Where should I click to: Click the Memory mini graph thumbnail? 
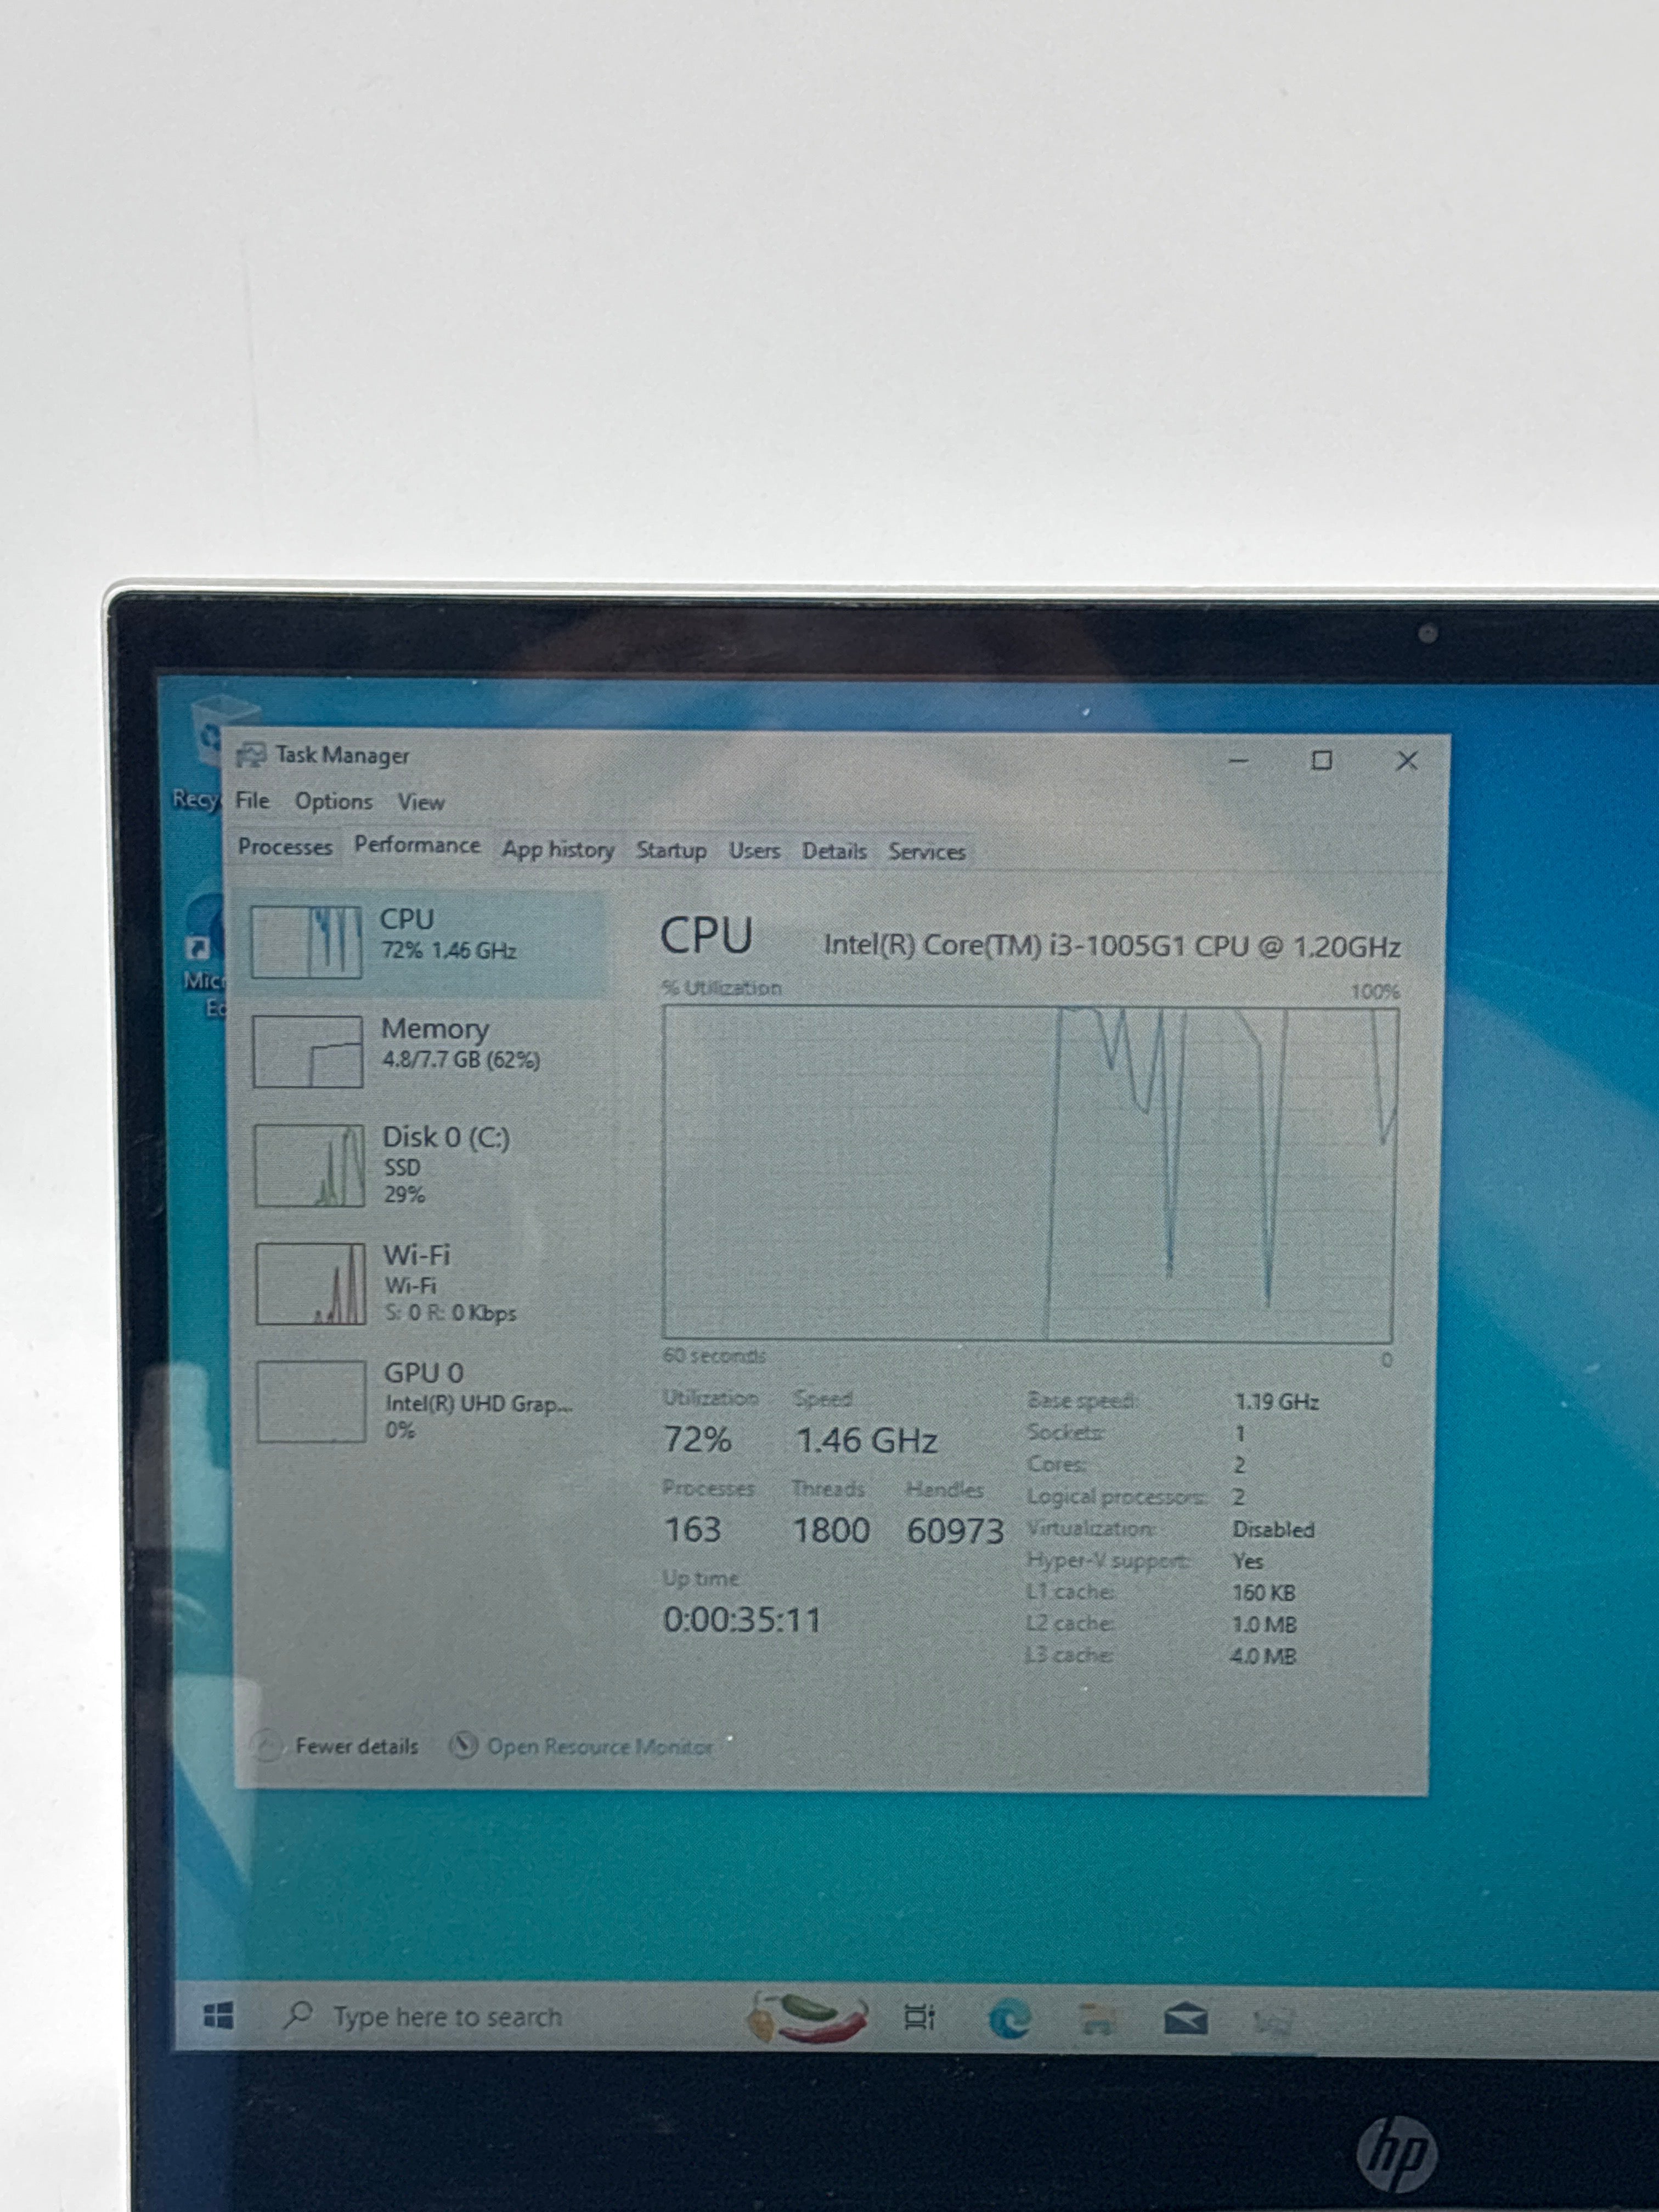click(308, 1051)
